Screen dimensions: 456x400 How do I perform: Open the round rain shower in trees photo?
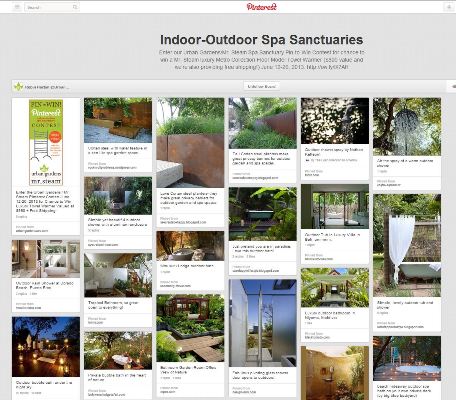tap(407, 127)
